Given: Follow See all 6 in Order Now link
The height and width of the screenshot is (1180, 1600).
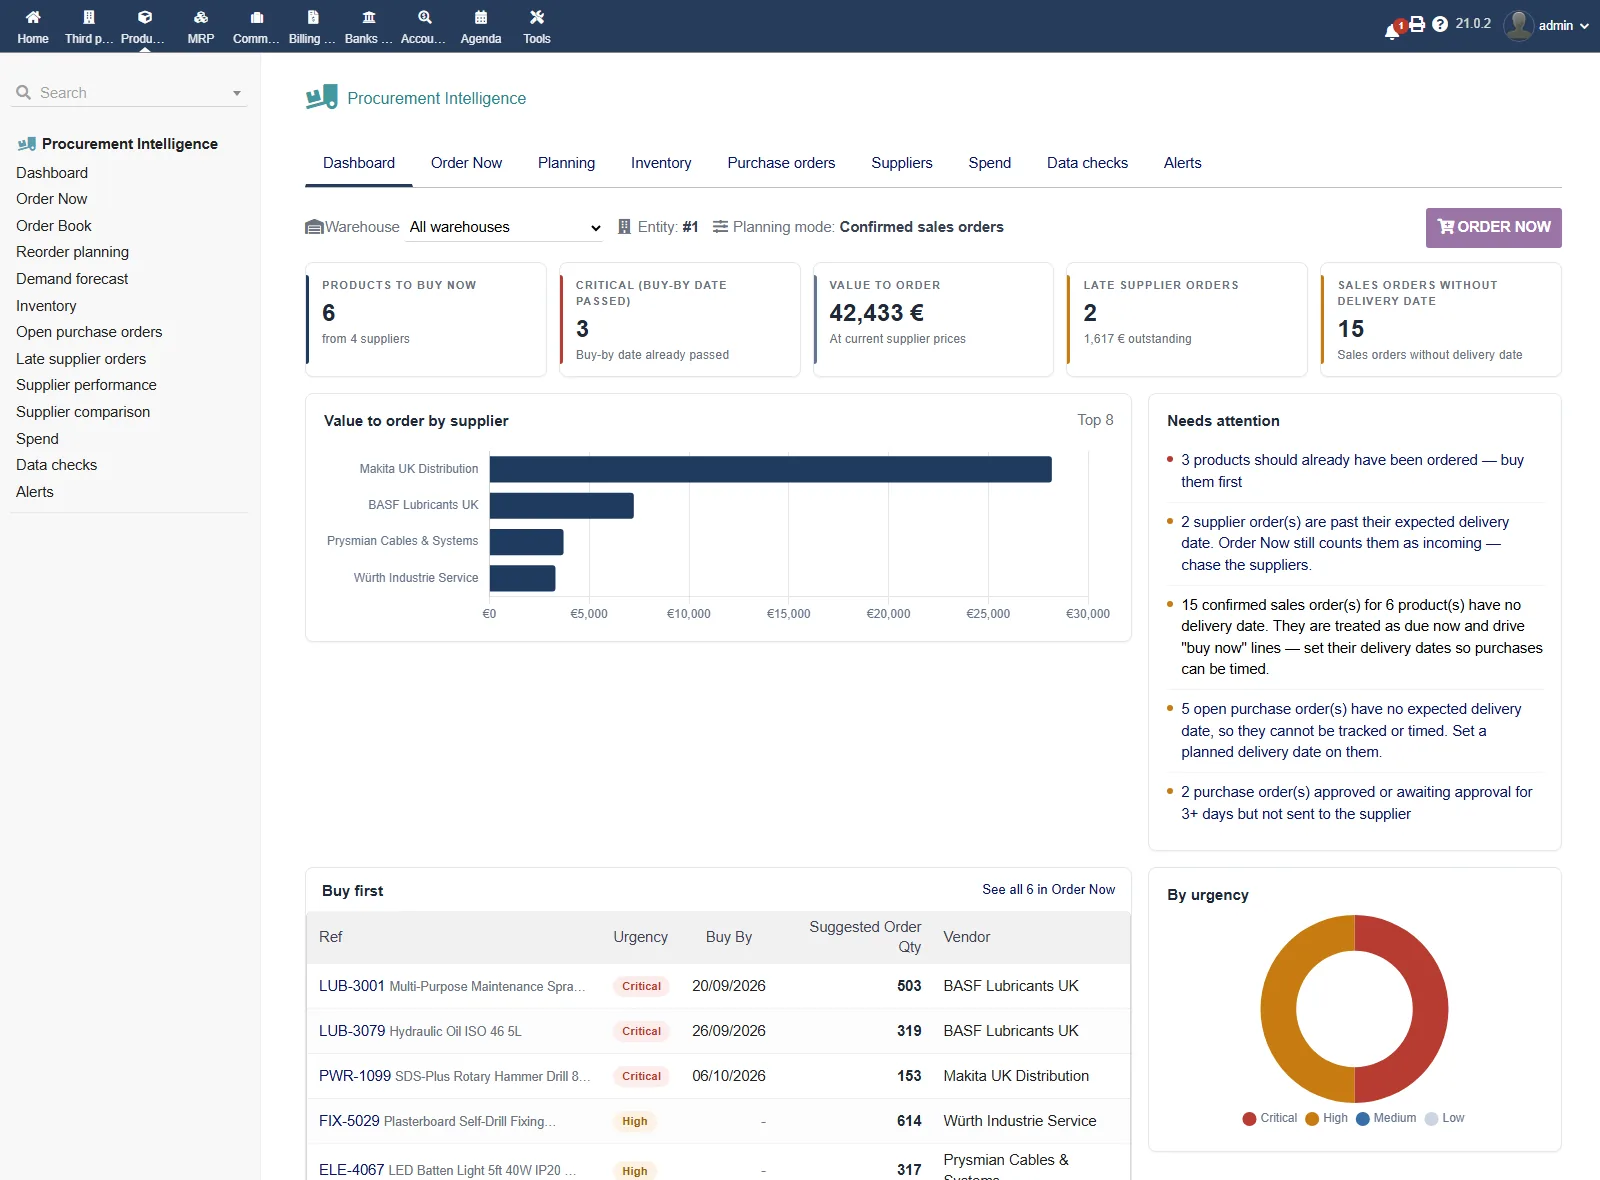Looking at the screenshot, I should pyautogui.click(x=1048, y=889).
